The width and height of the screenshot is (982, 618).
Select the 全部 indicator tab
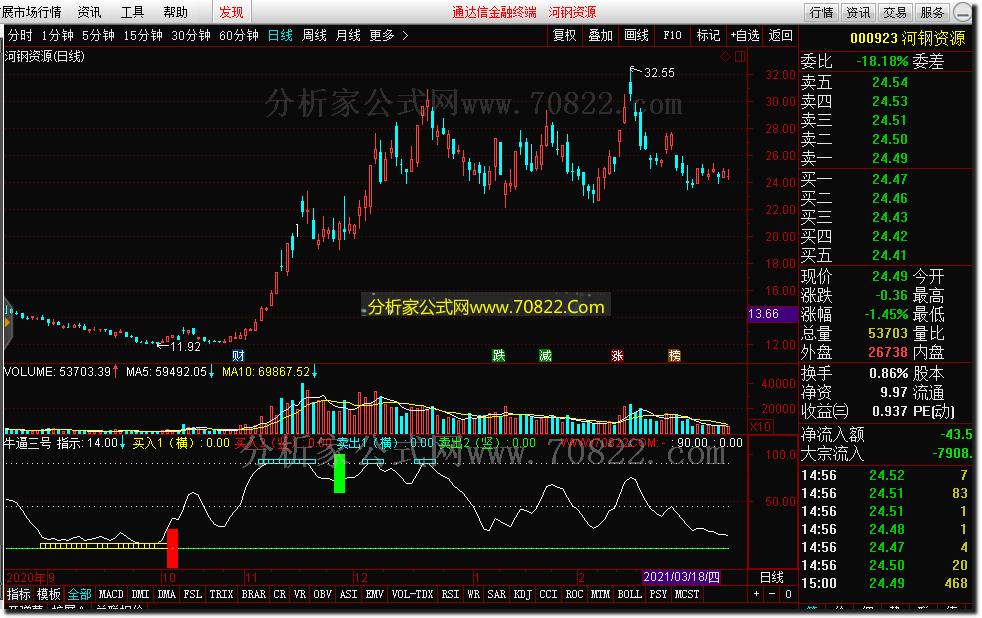click(80, 594)
